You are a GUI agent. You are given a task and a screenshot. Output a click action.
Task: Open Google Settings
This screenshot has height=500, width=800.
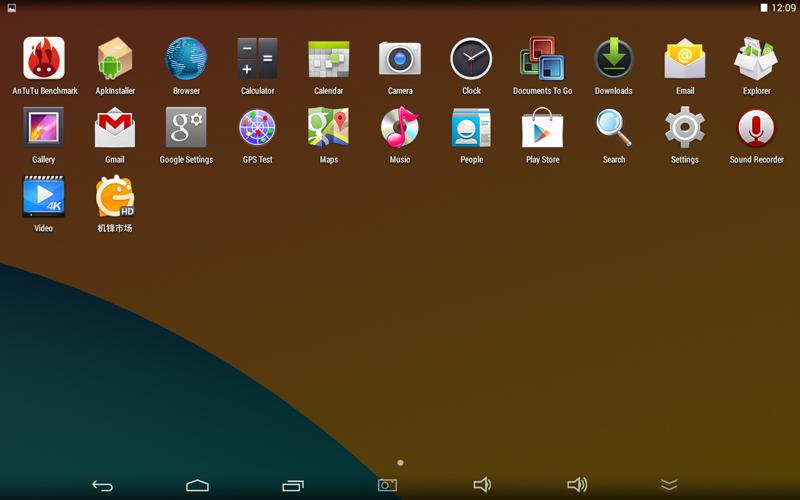click(186, 127)
